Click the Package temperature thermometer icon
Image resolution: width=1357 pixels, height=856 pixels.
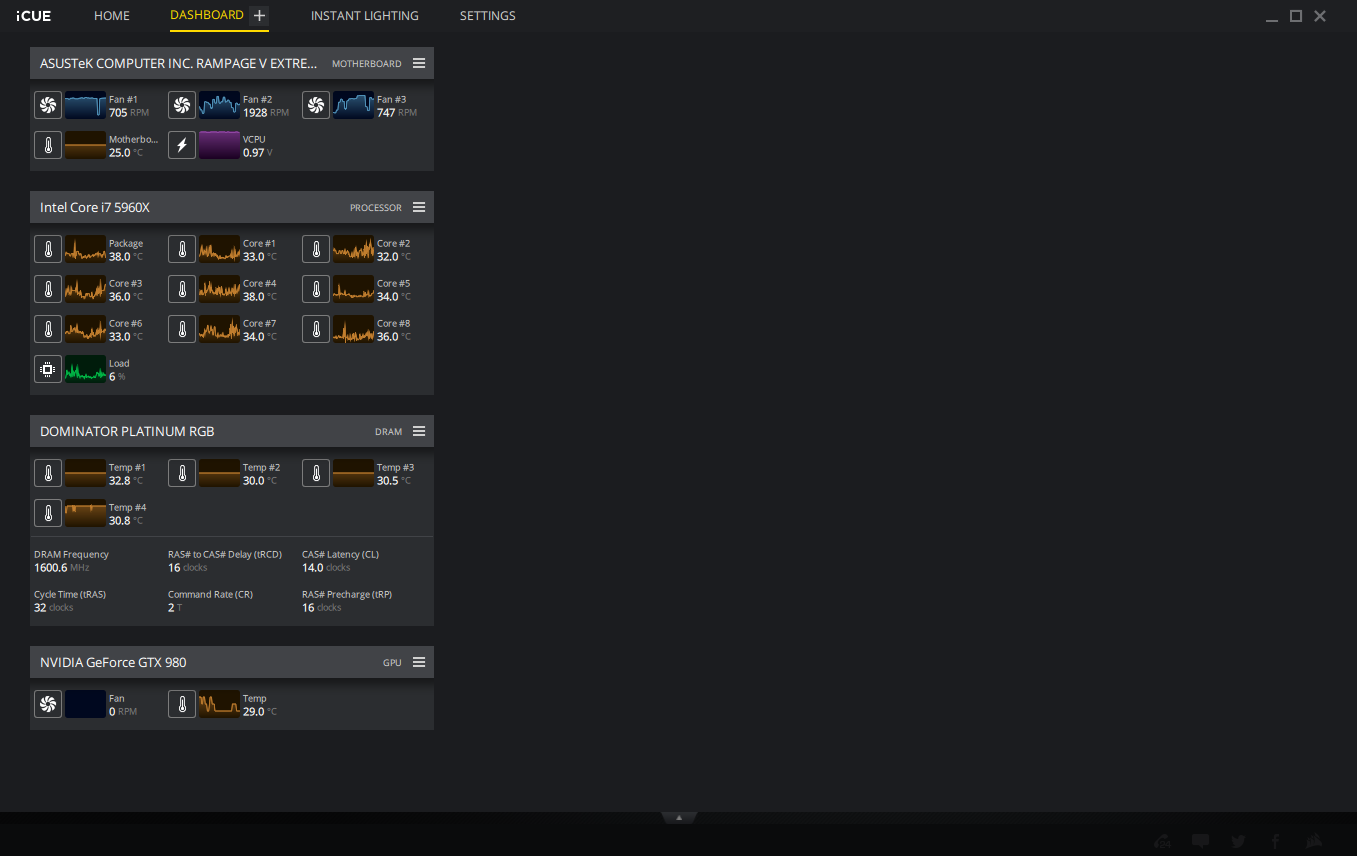[x=48, y=249]
